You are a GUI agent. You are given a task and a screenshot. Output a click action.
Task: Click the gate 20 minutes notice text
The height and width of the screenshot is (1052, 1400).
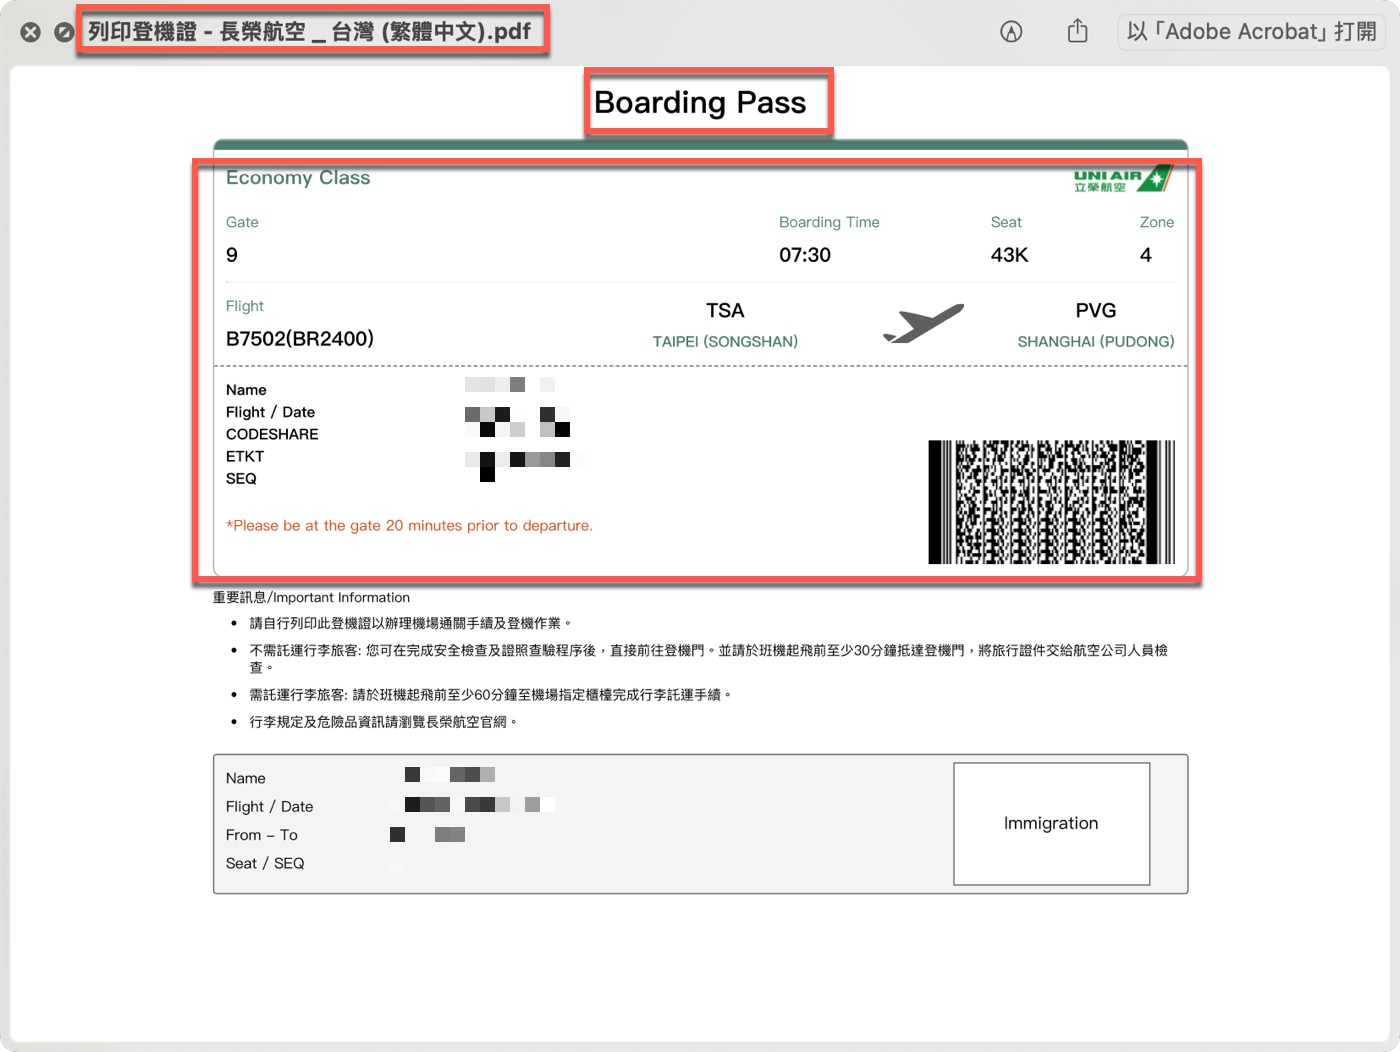coord(409,526)
